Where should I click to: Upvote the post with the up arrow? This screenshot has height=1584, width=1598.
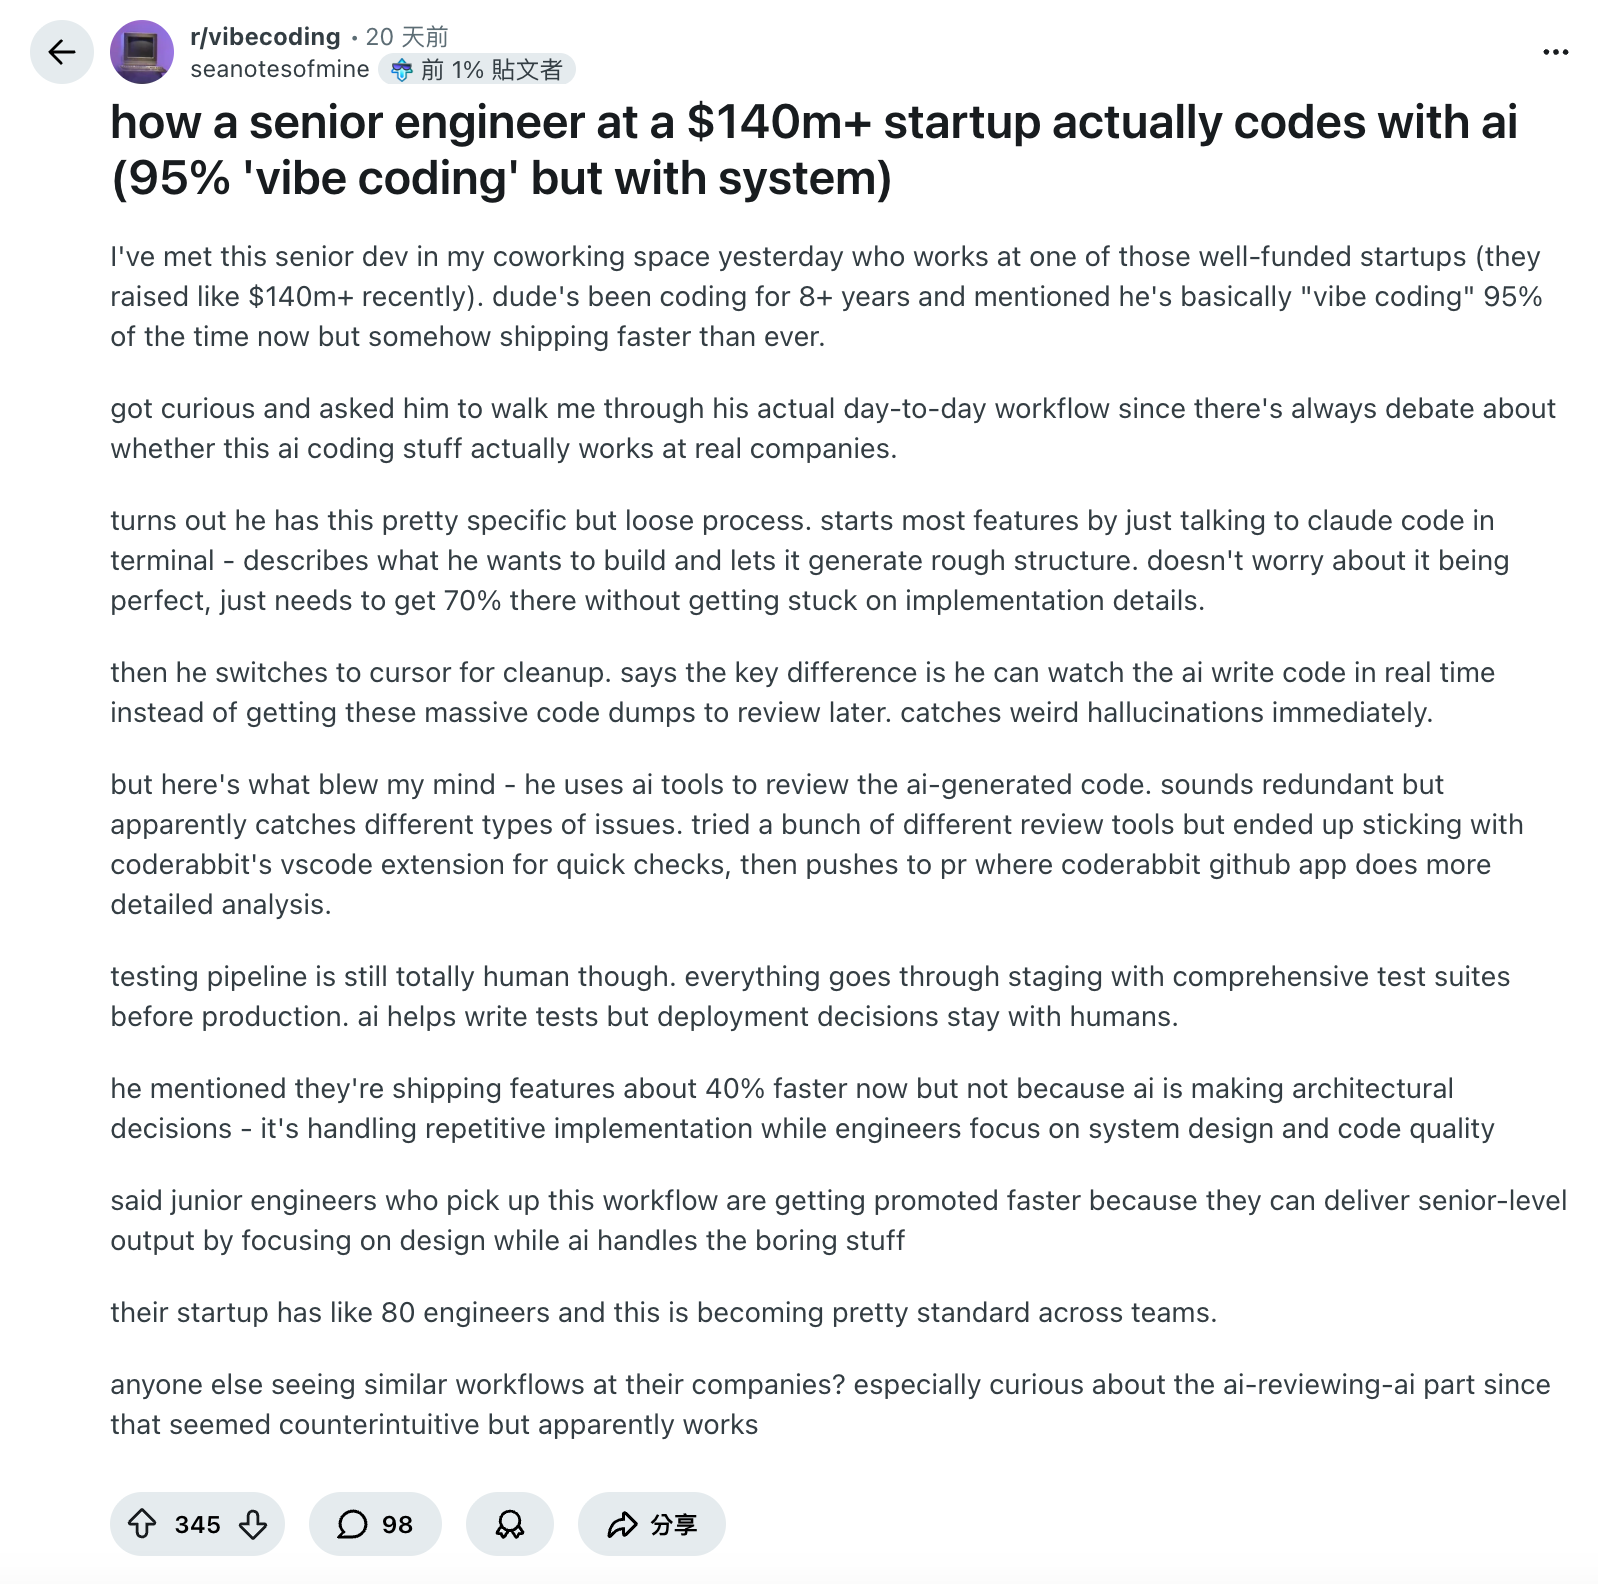click(142, 1524)
